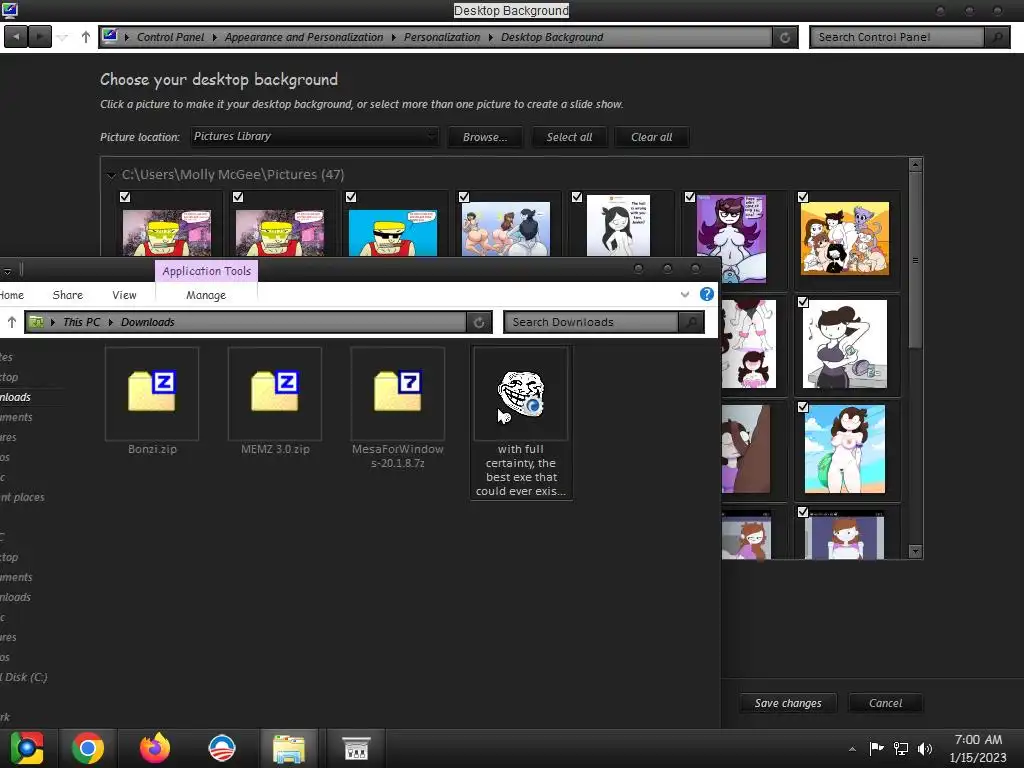This screenshot has width=1024, height=768.
Task: Focus the Search Control Panel field
Action: pos(897,37)
